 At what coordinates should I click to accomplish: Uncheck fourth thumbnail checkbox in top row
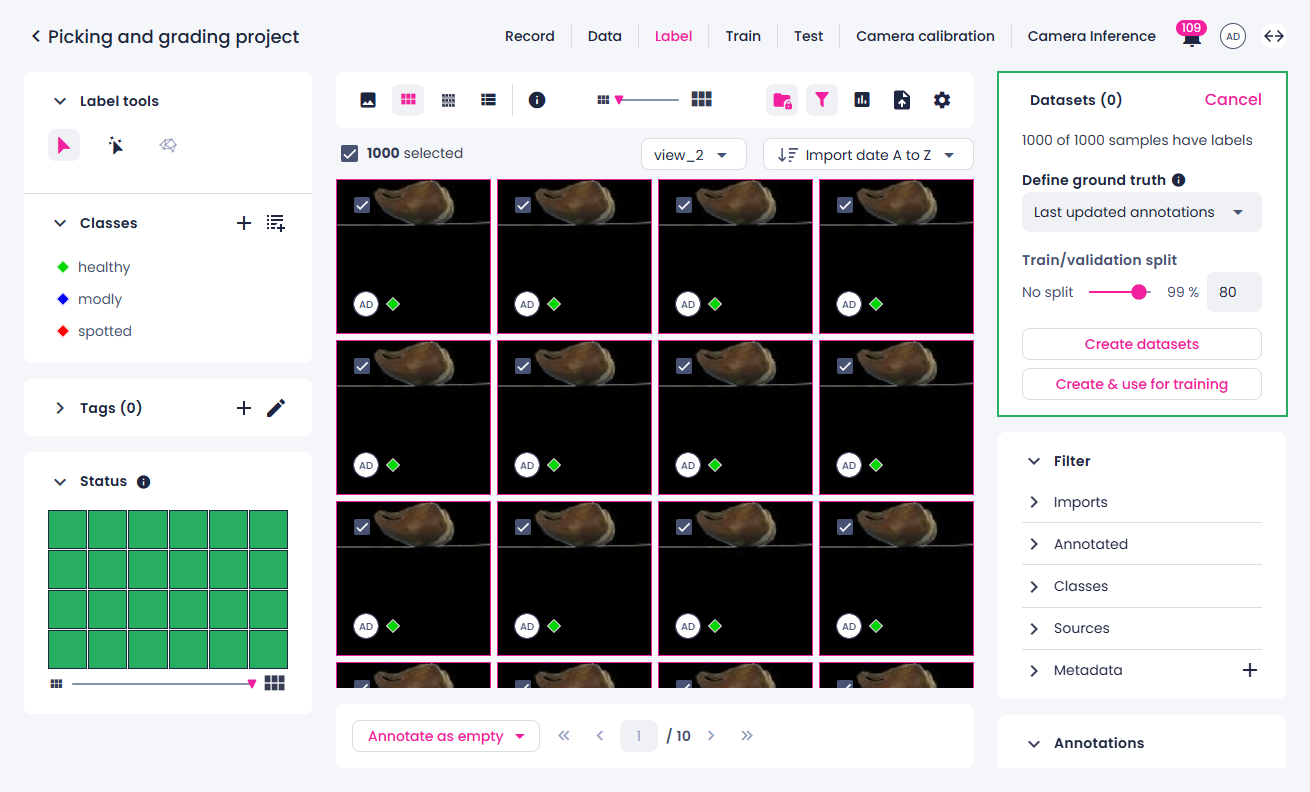tap(845, 205)
